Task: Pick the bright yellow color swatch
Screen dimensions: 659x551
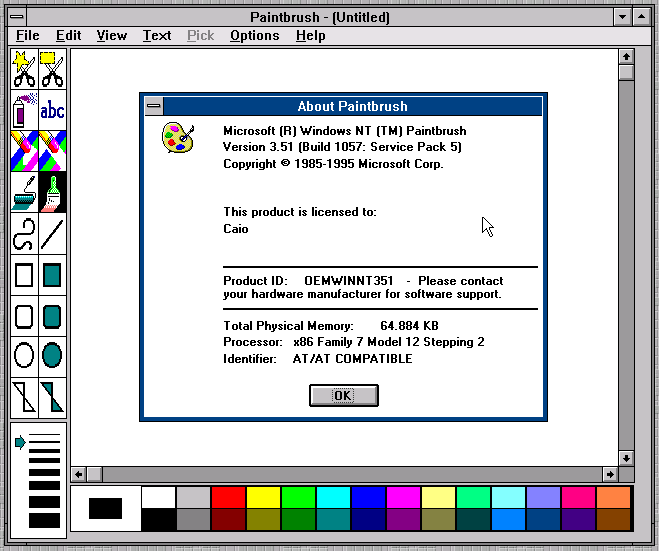Action: pyautogui.click(x=263, y=497)
